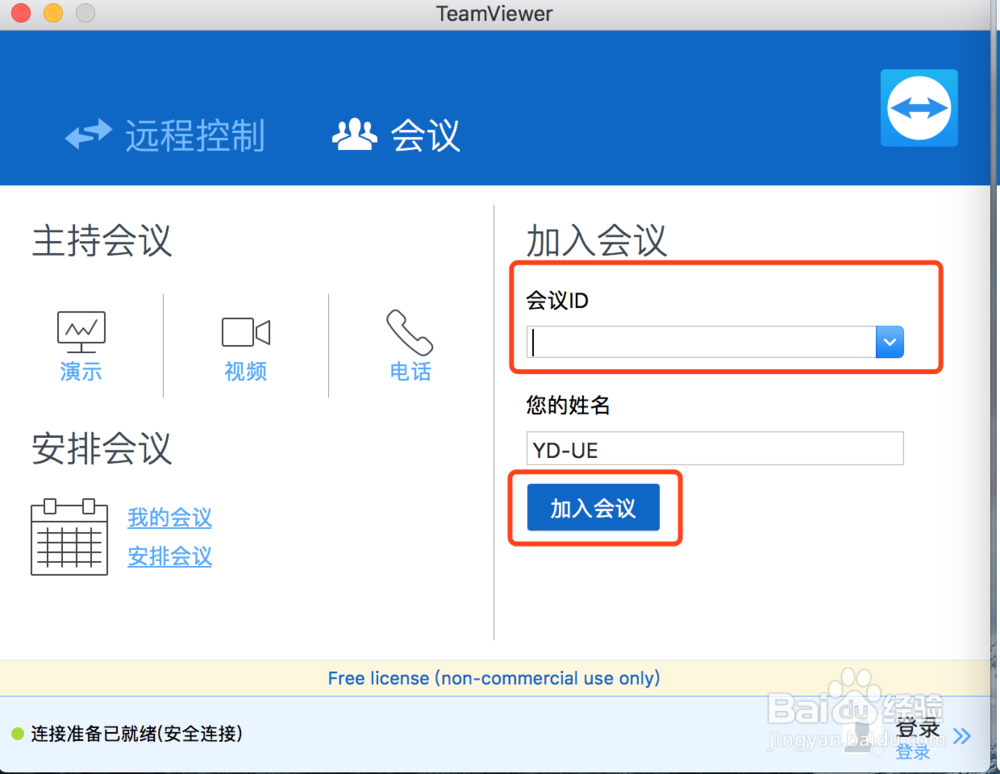
Task: Start a phone conference via the 电话 icon
Action: (x=410, y=331)
